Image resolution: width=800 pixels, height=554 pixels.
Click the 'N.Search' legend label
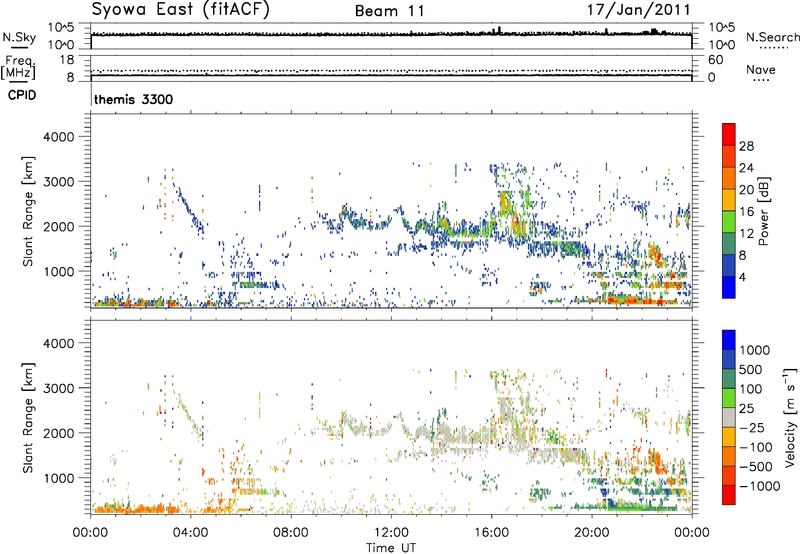click(772, 37)
